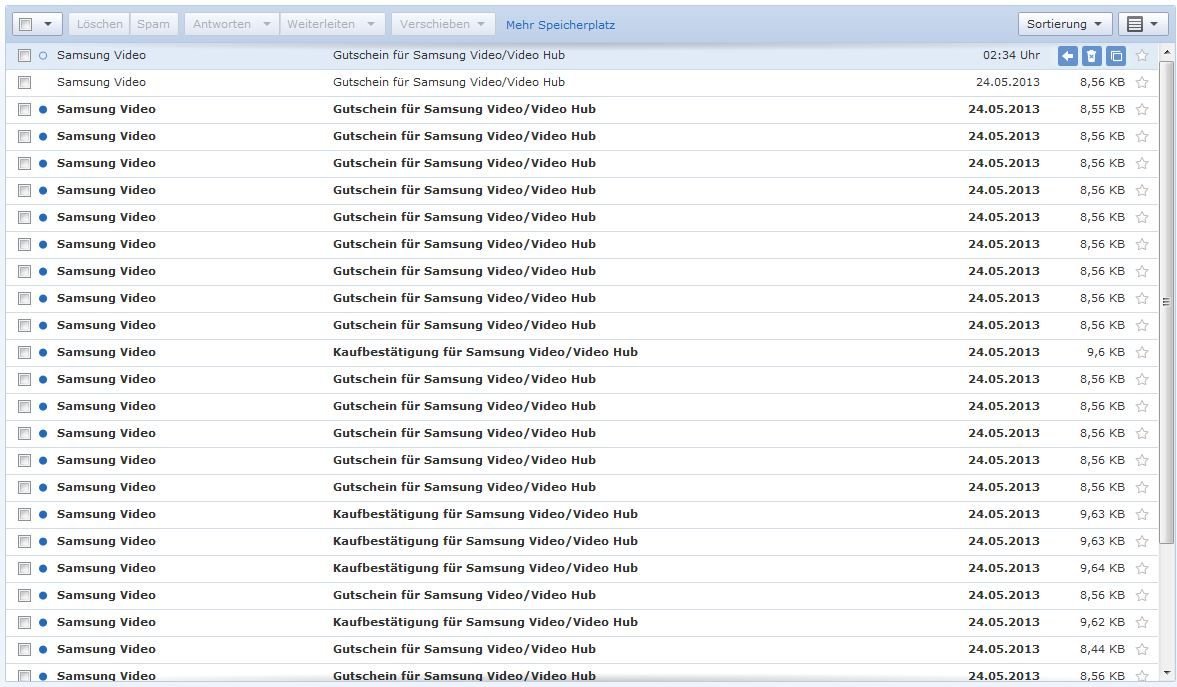The image size is (1177, 687).
Task: Check the box for the 8,55 KB mail
Action: click(25, 110)
